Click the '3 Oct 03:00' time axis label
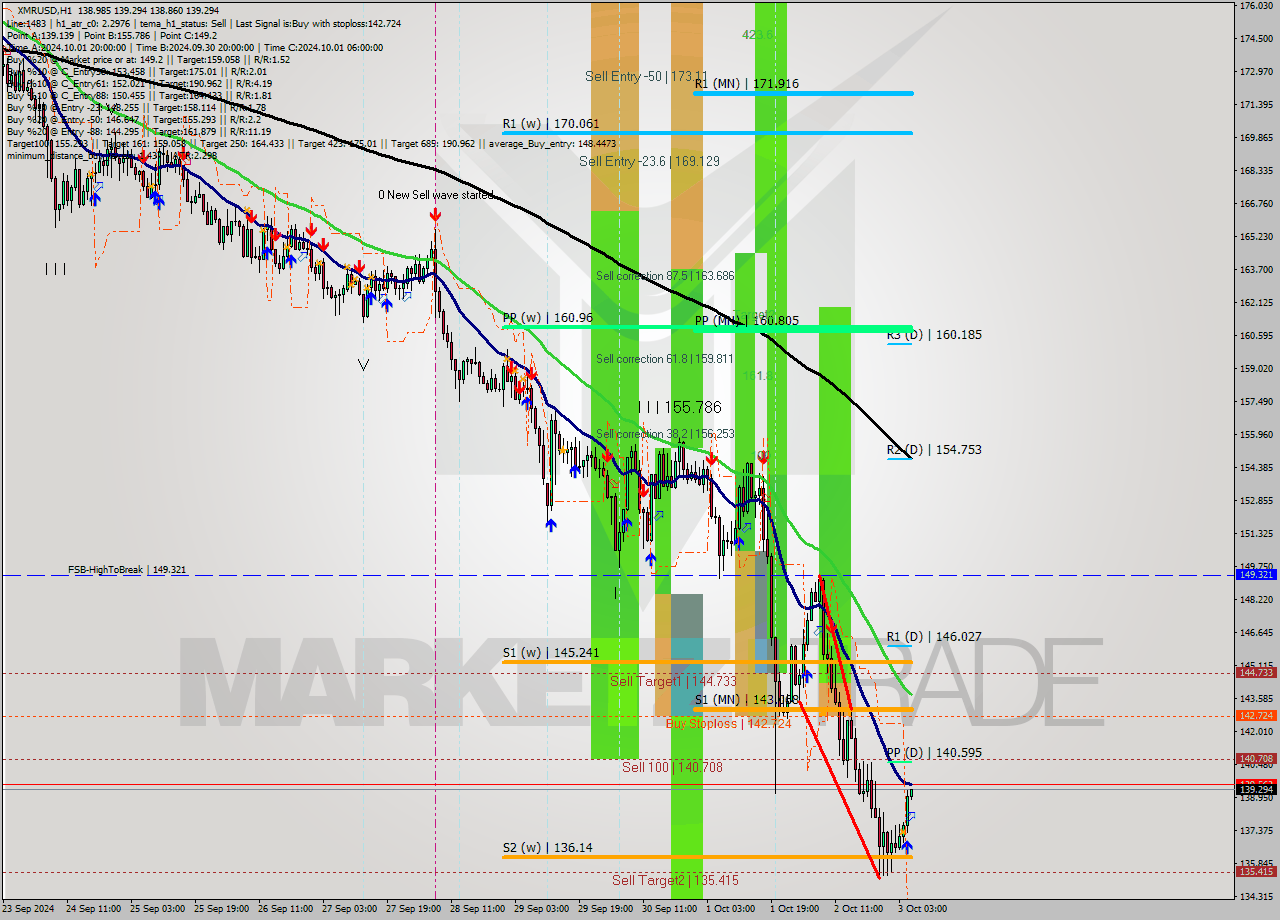This screenshot has width=1280, height=920. click(922, 909)
